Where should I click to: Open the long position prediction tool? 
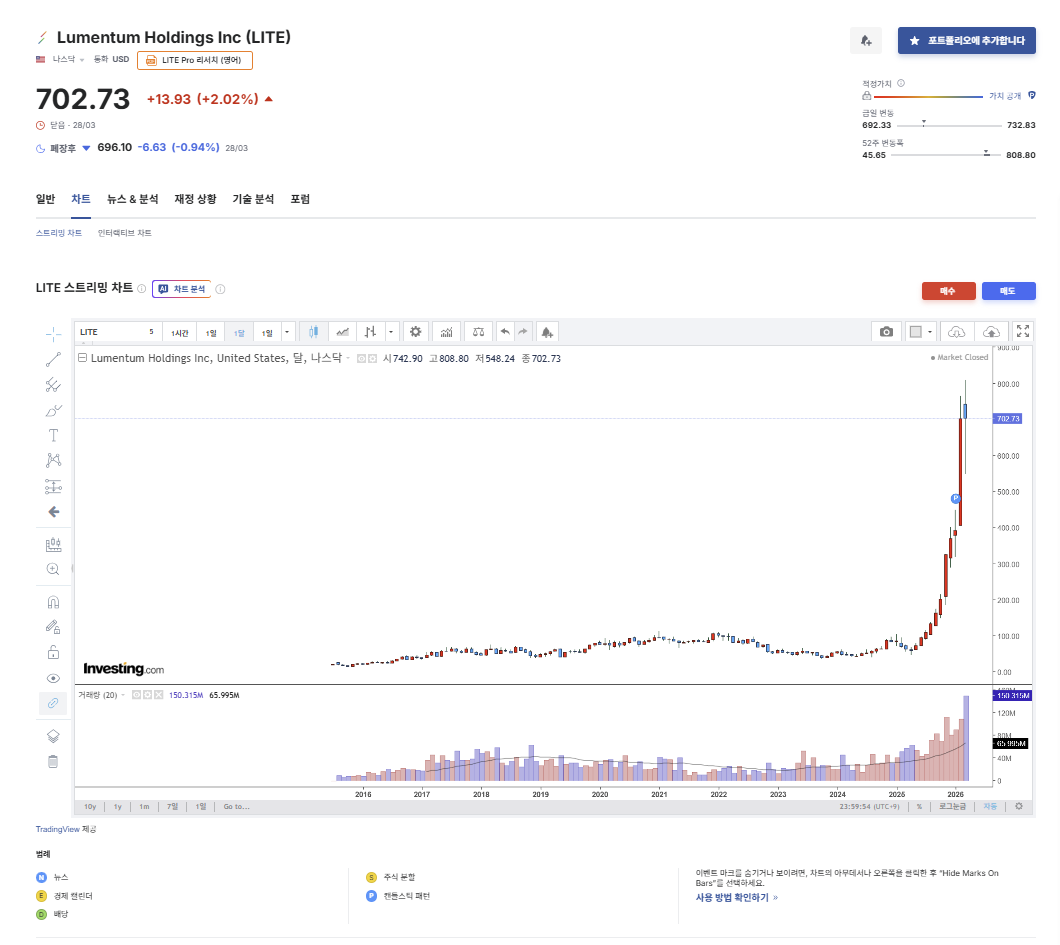click(x=53, y=486)
